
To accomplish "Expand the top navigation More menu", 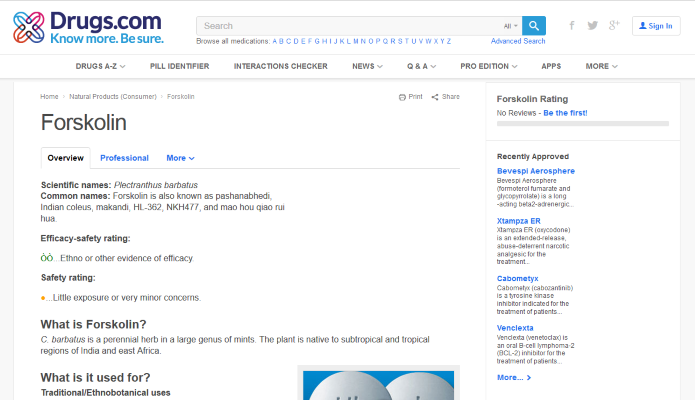I will pyautogui.click(x=601, y=66).
